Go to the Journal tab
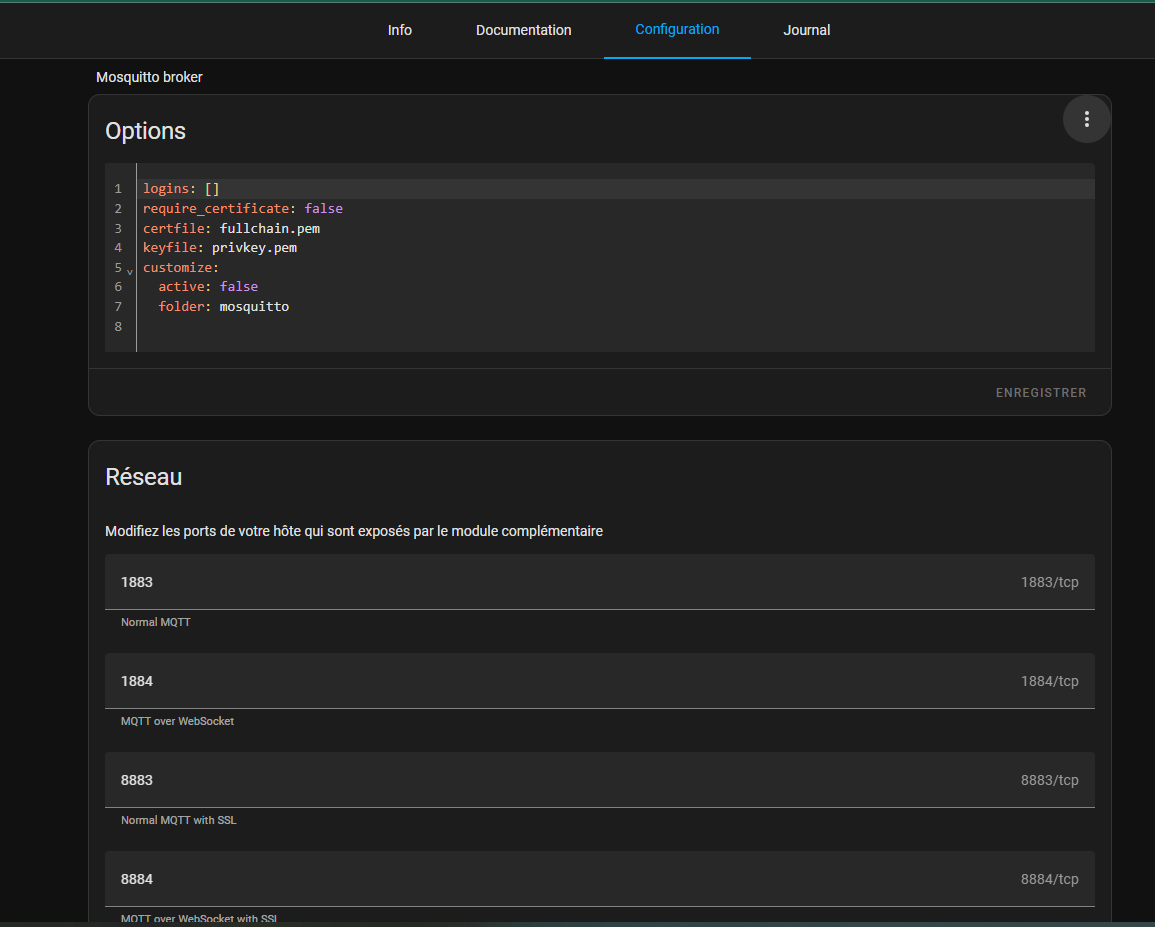1155x927 pixels. [806, 30]
